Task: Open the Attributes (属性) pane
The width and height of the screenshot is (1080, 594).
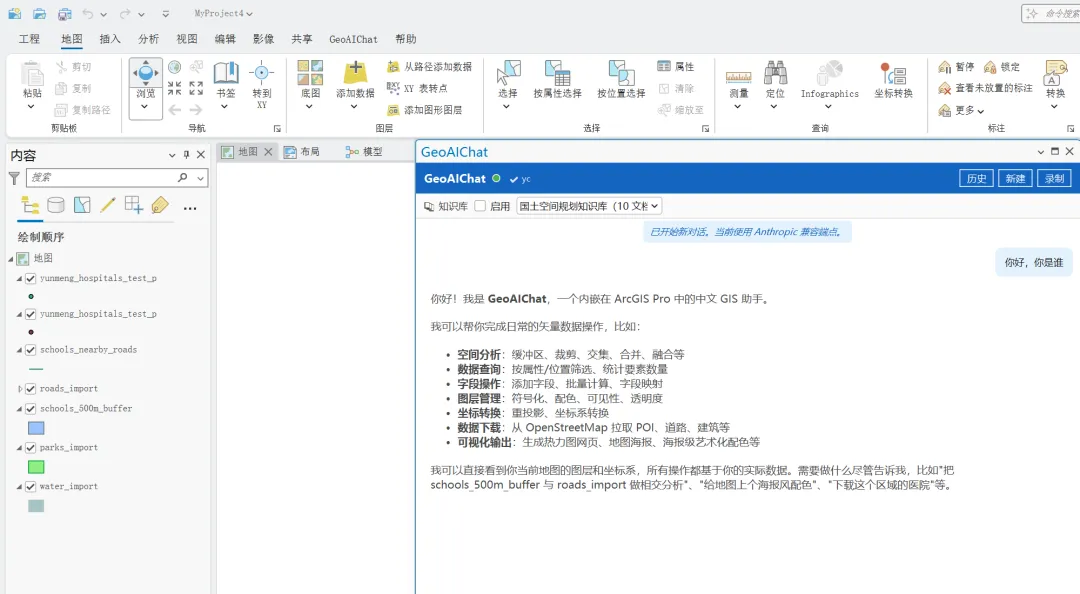Action: pyautogui.click(x=676, y=66)
